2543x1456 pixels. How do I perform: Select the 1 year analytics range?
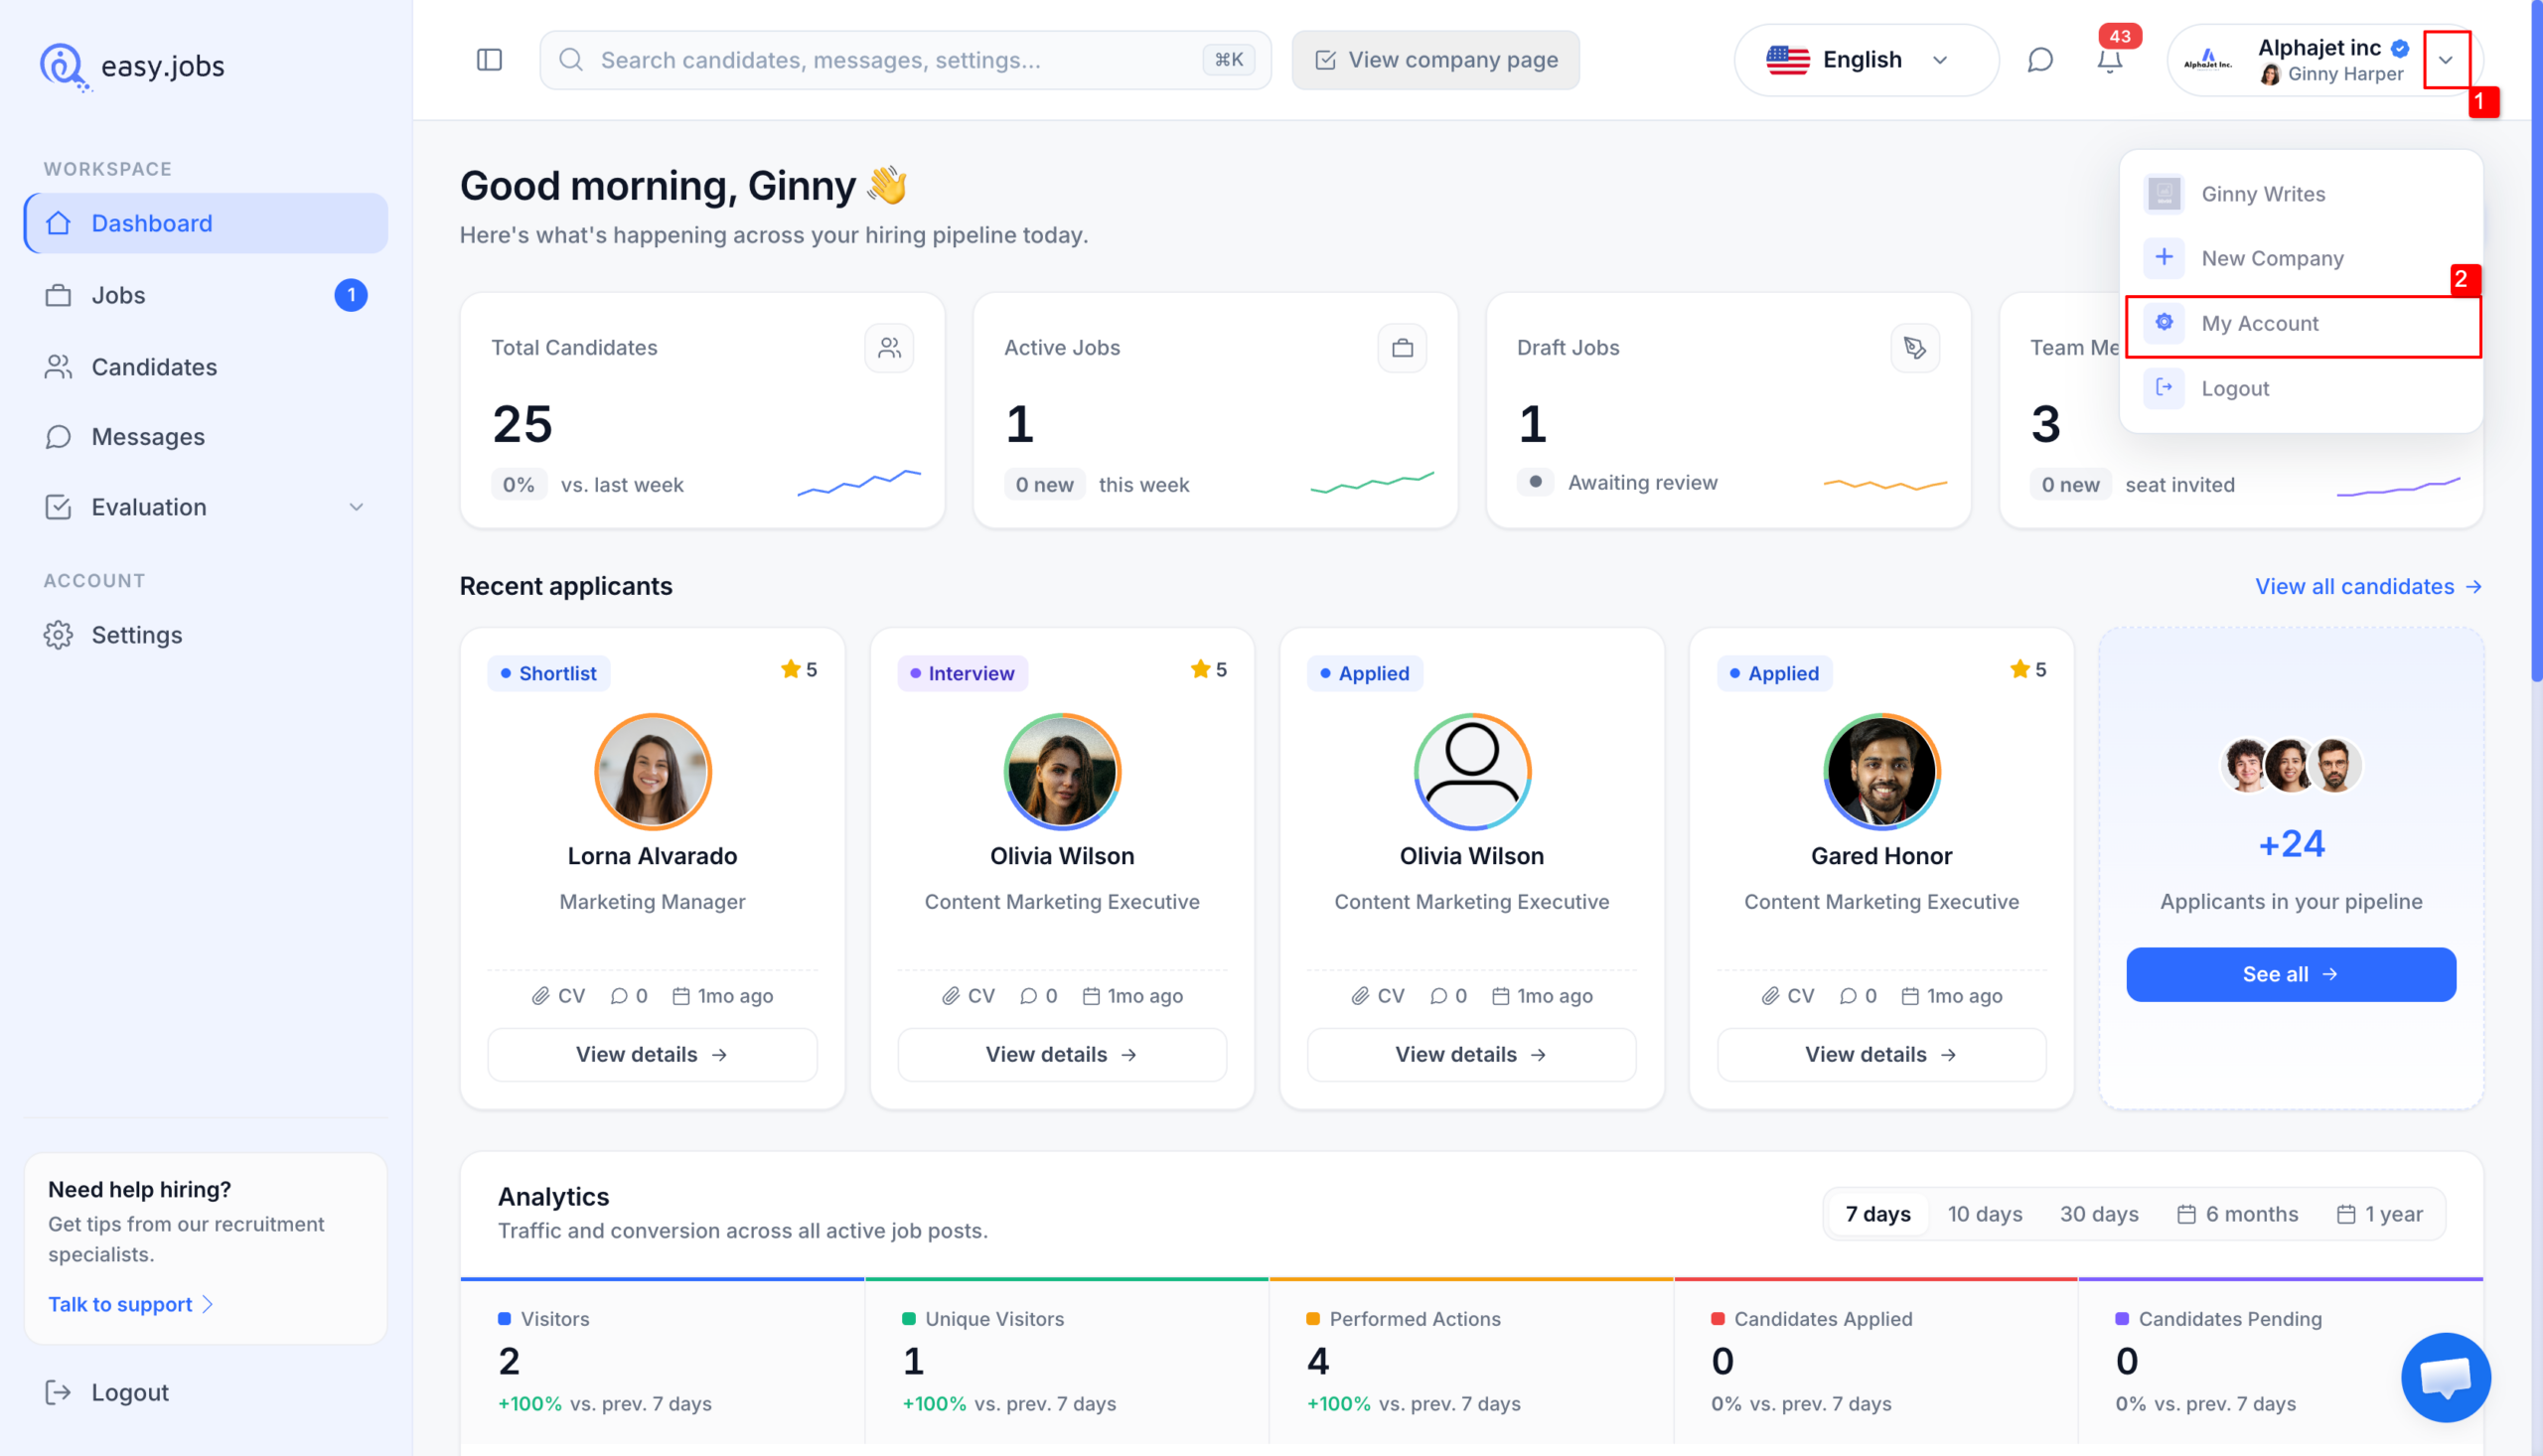[x=2380, y=1213]
